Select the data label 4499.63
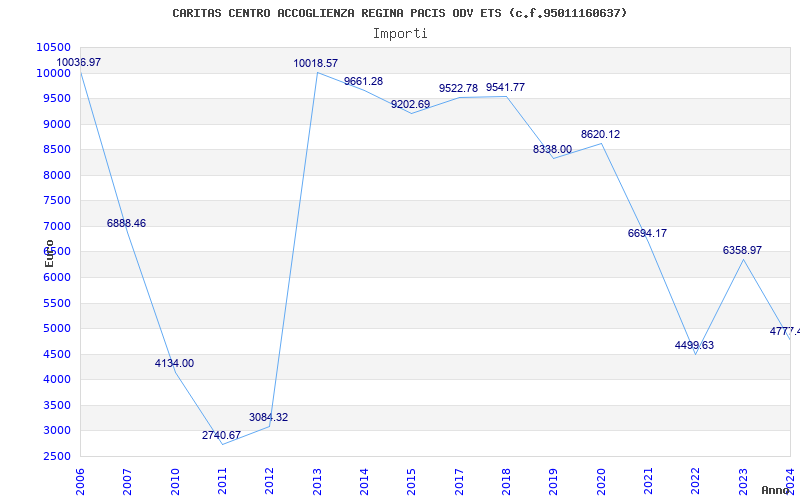The height and width of the screenshot is (500, 800). coord(694,346)
